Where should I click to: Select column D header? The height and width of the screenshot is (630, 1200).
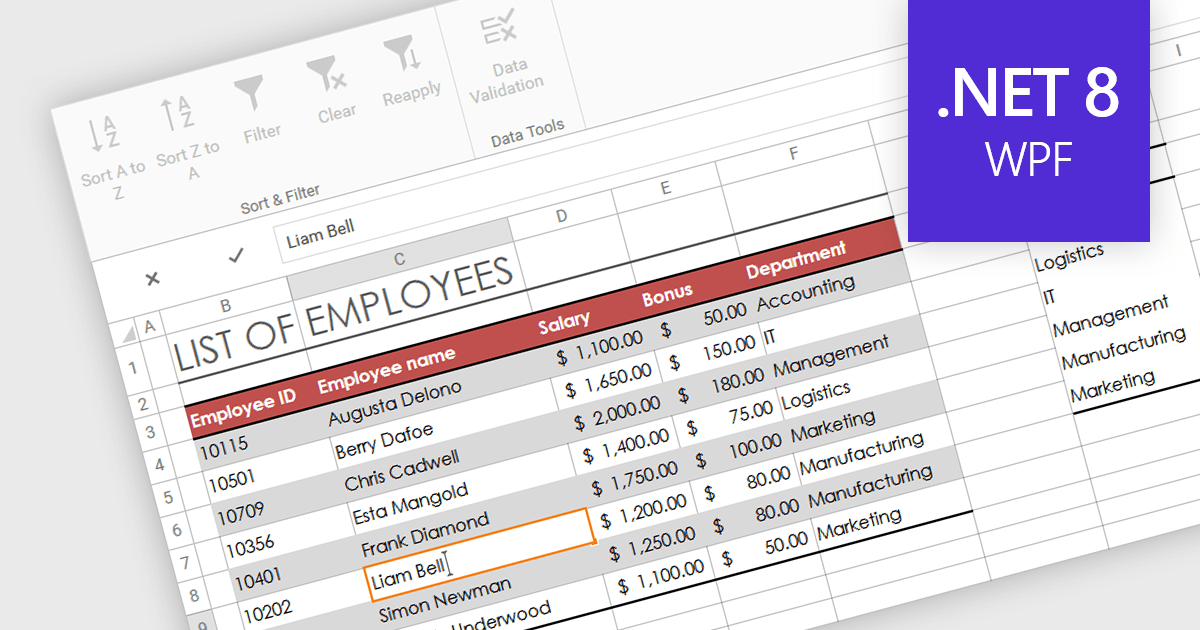tap(561, 217)
